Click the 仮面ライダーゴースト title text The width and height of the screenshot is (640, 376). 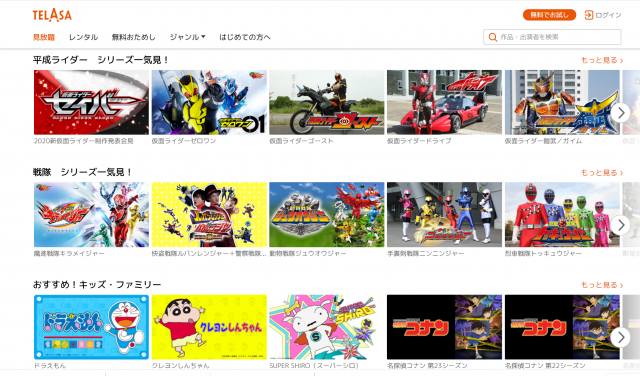click(x=302, y=141)
